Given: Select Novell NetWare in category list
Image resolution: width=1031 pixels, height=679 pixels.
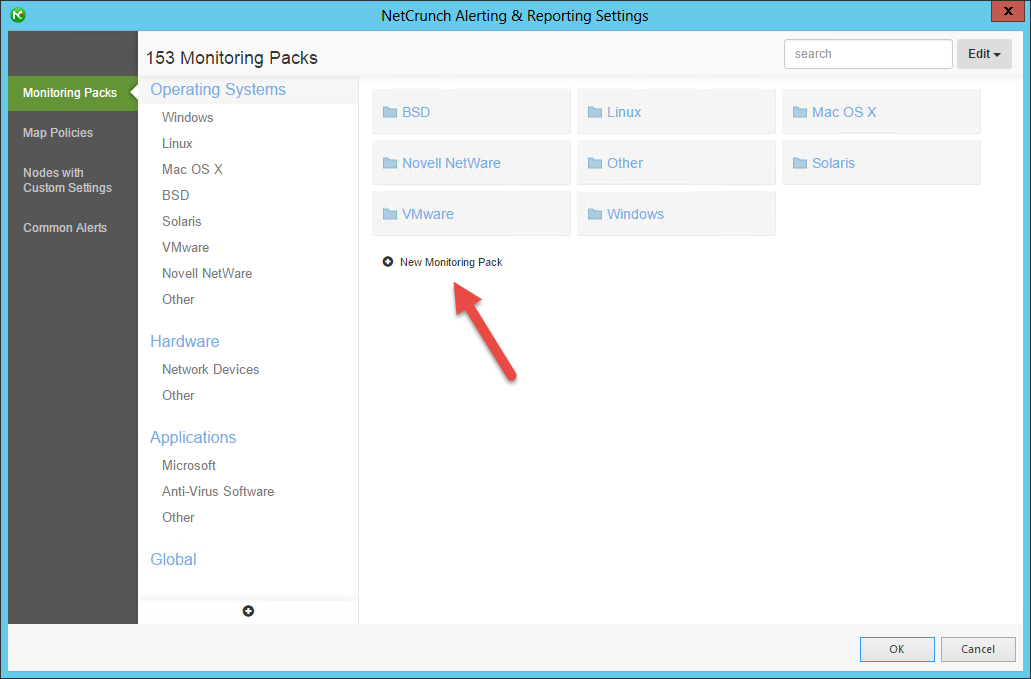Looking at the screenshot, I should (x=207, y=273).
